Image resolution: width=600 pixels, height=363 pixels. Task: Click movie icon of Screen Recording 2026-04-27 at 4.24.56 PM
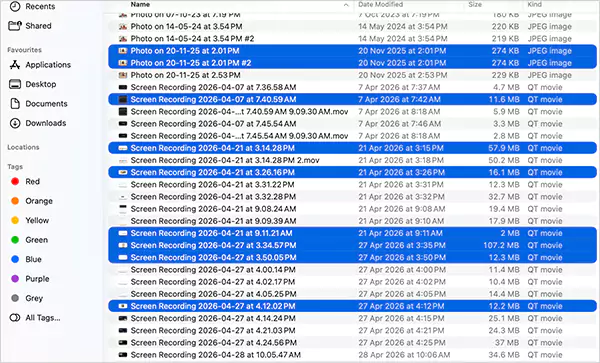(122, 342)
